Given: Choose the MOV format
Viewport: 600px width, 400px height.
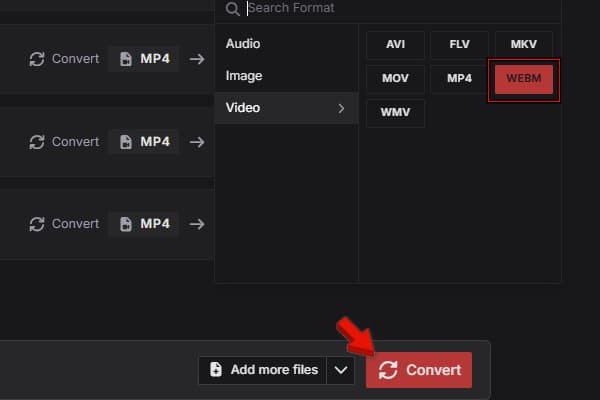Looking at the screenshot, I should point(395,78).
